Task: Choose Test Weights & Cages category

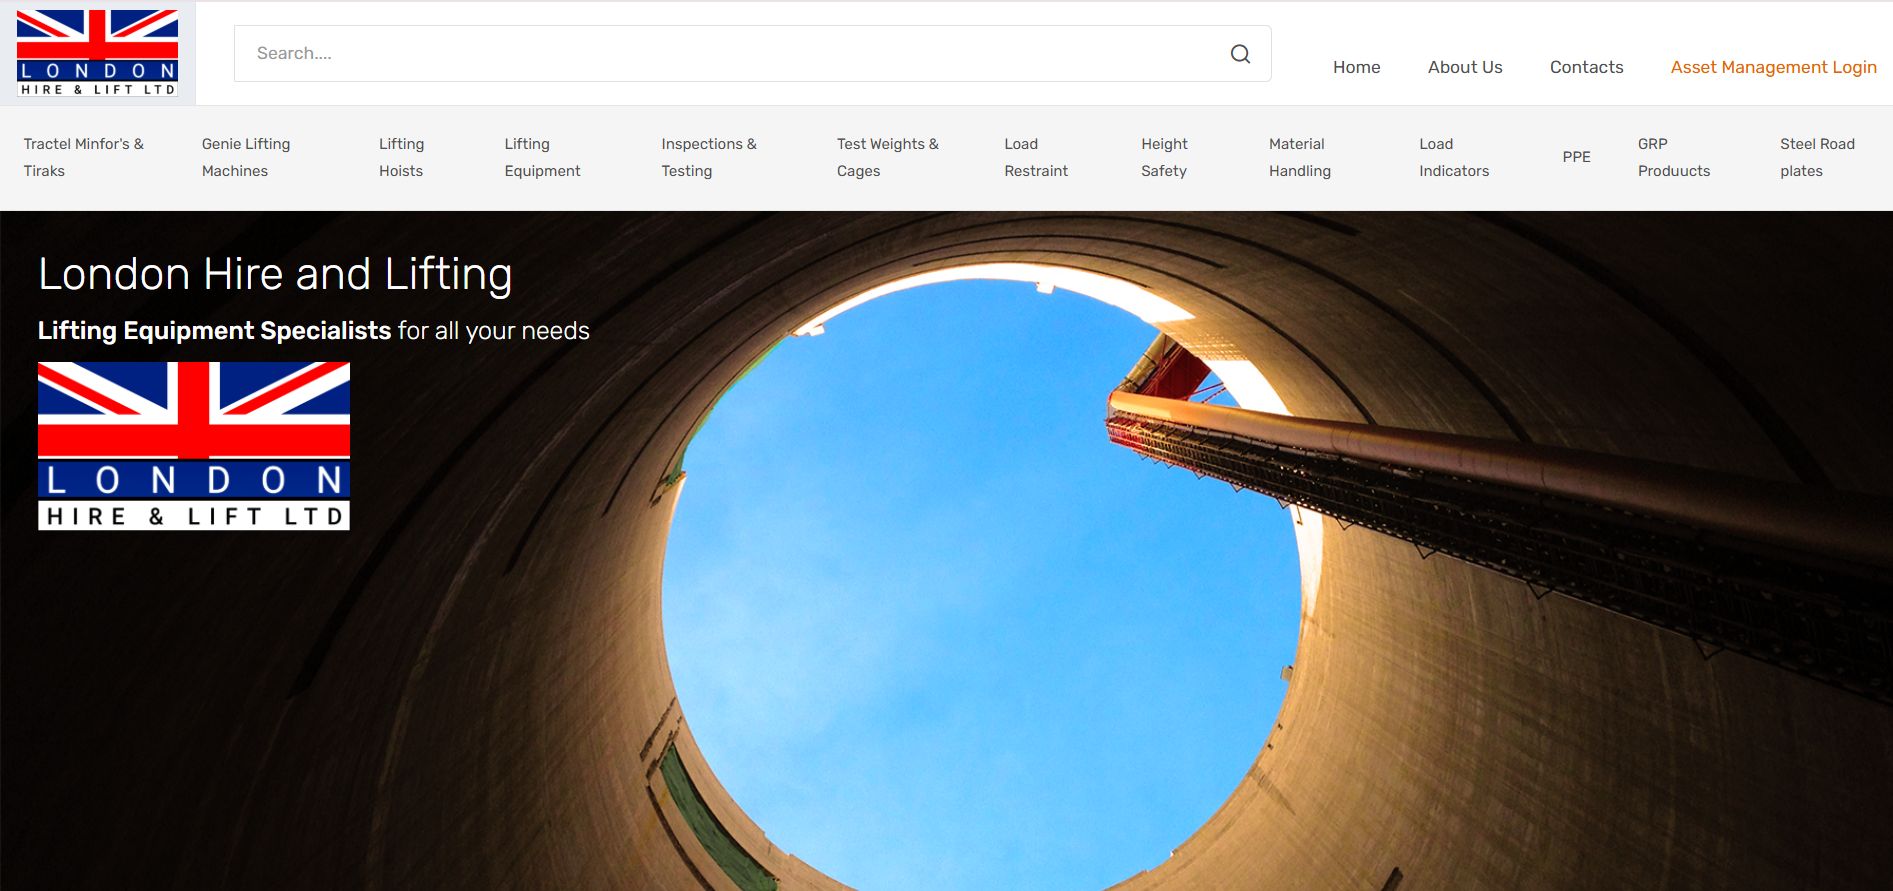Action: 887,157
